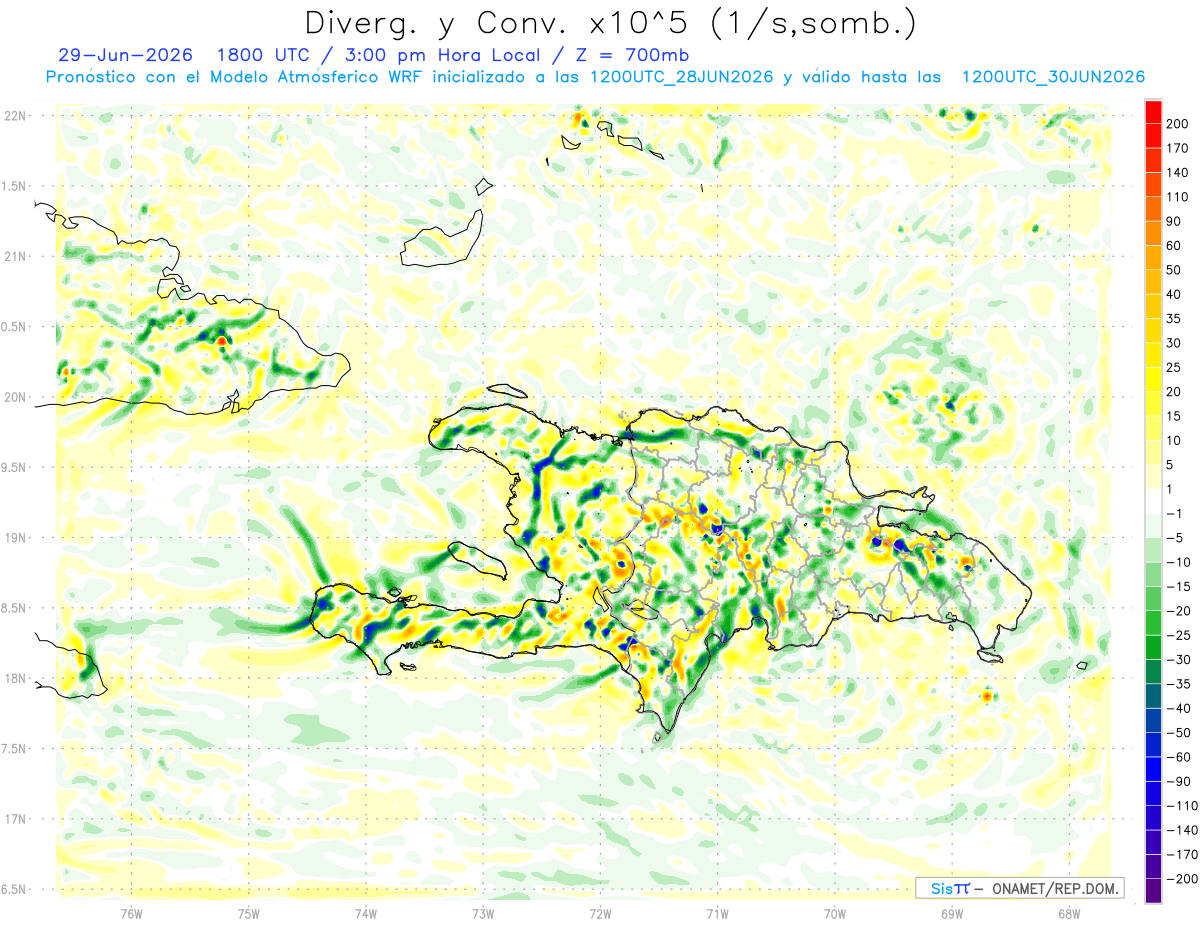Screen dimensions: 1200x927
Task: Click the '-5' color scale label
Action: [x=1174, y=538]
